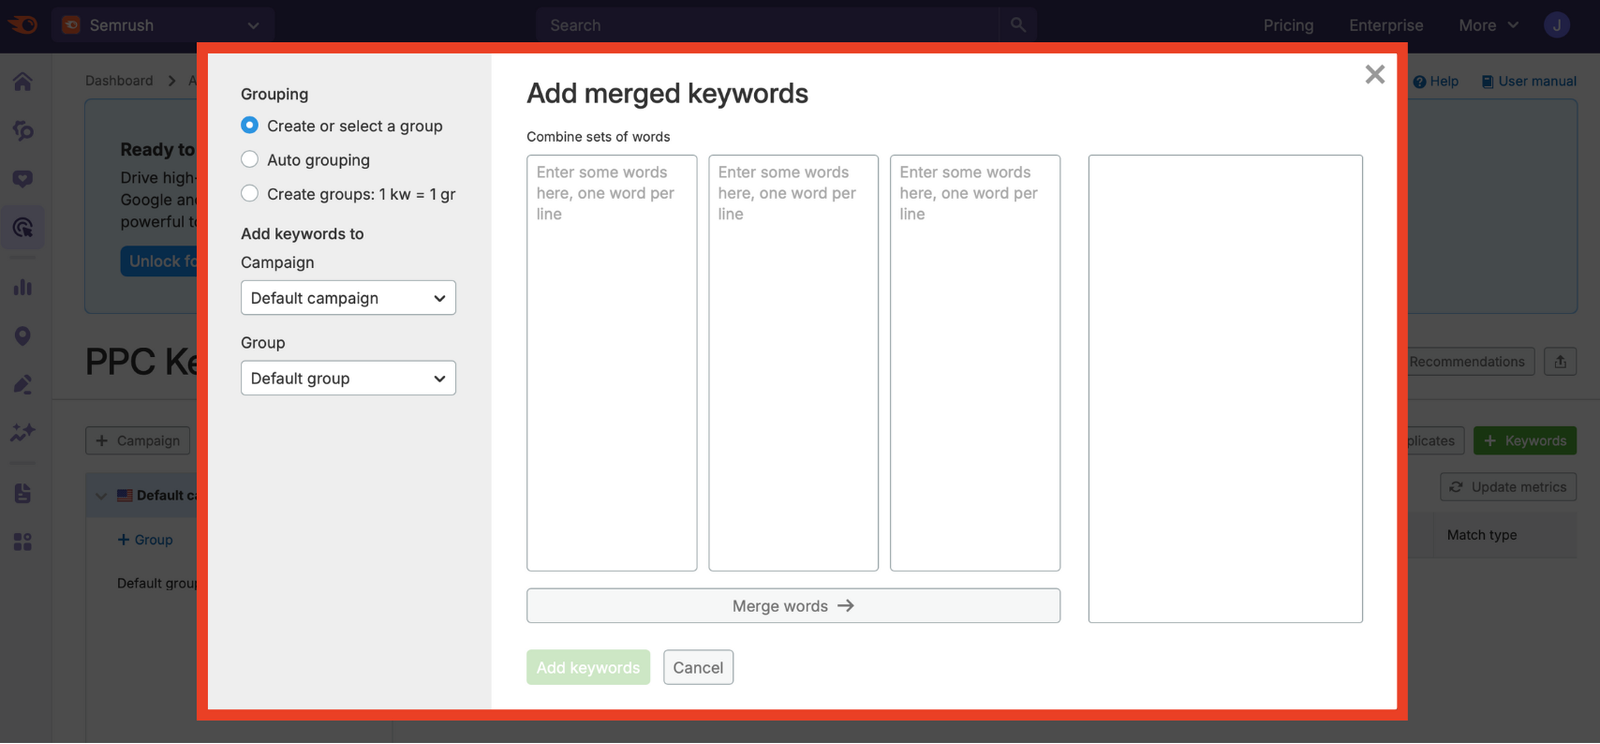This screenshot has height=744, width=1600.
Task: Click the green Keywords button
Action: (x=1525, y=441)
